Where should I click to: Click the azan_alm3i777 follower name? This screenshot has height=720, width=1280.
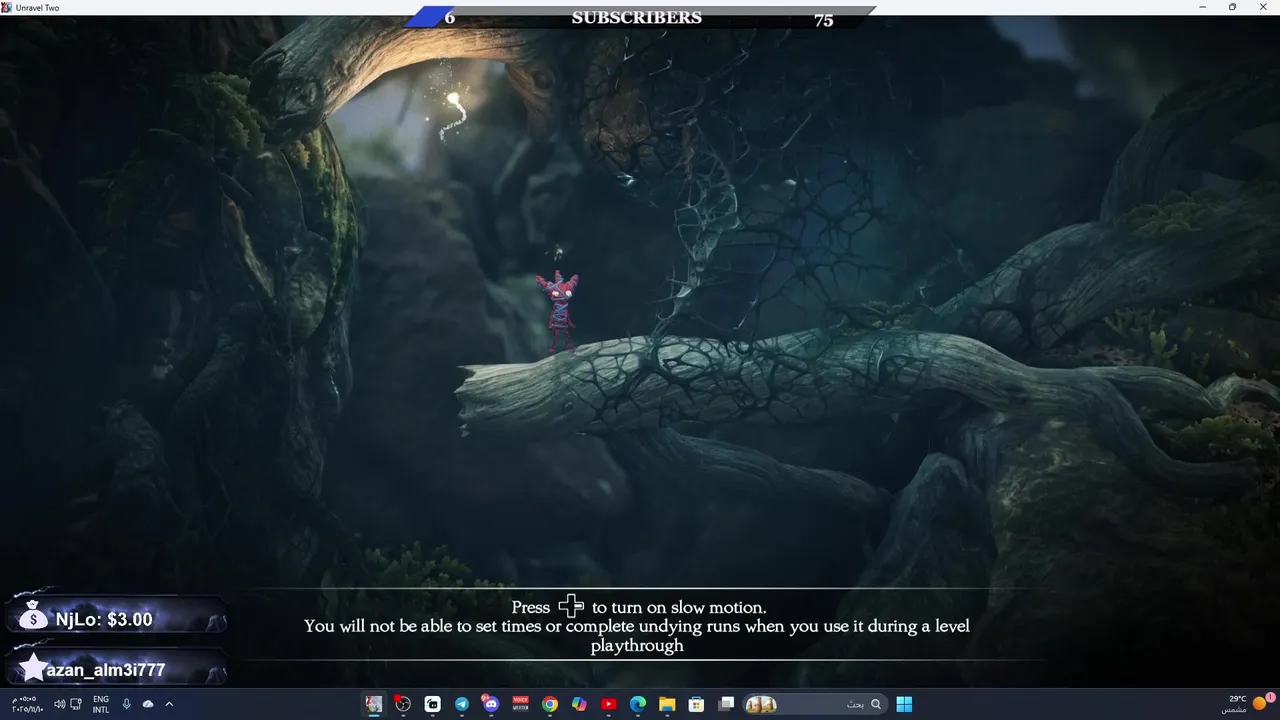click(106, 670)
